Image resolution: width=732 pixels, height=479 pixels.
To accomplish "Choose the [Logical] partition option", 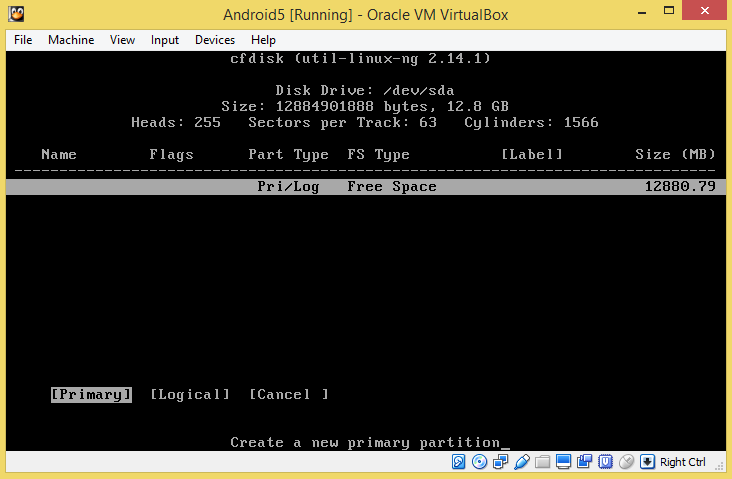I will pyautogui.click(x=190, y=394).
